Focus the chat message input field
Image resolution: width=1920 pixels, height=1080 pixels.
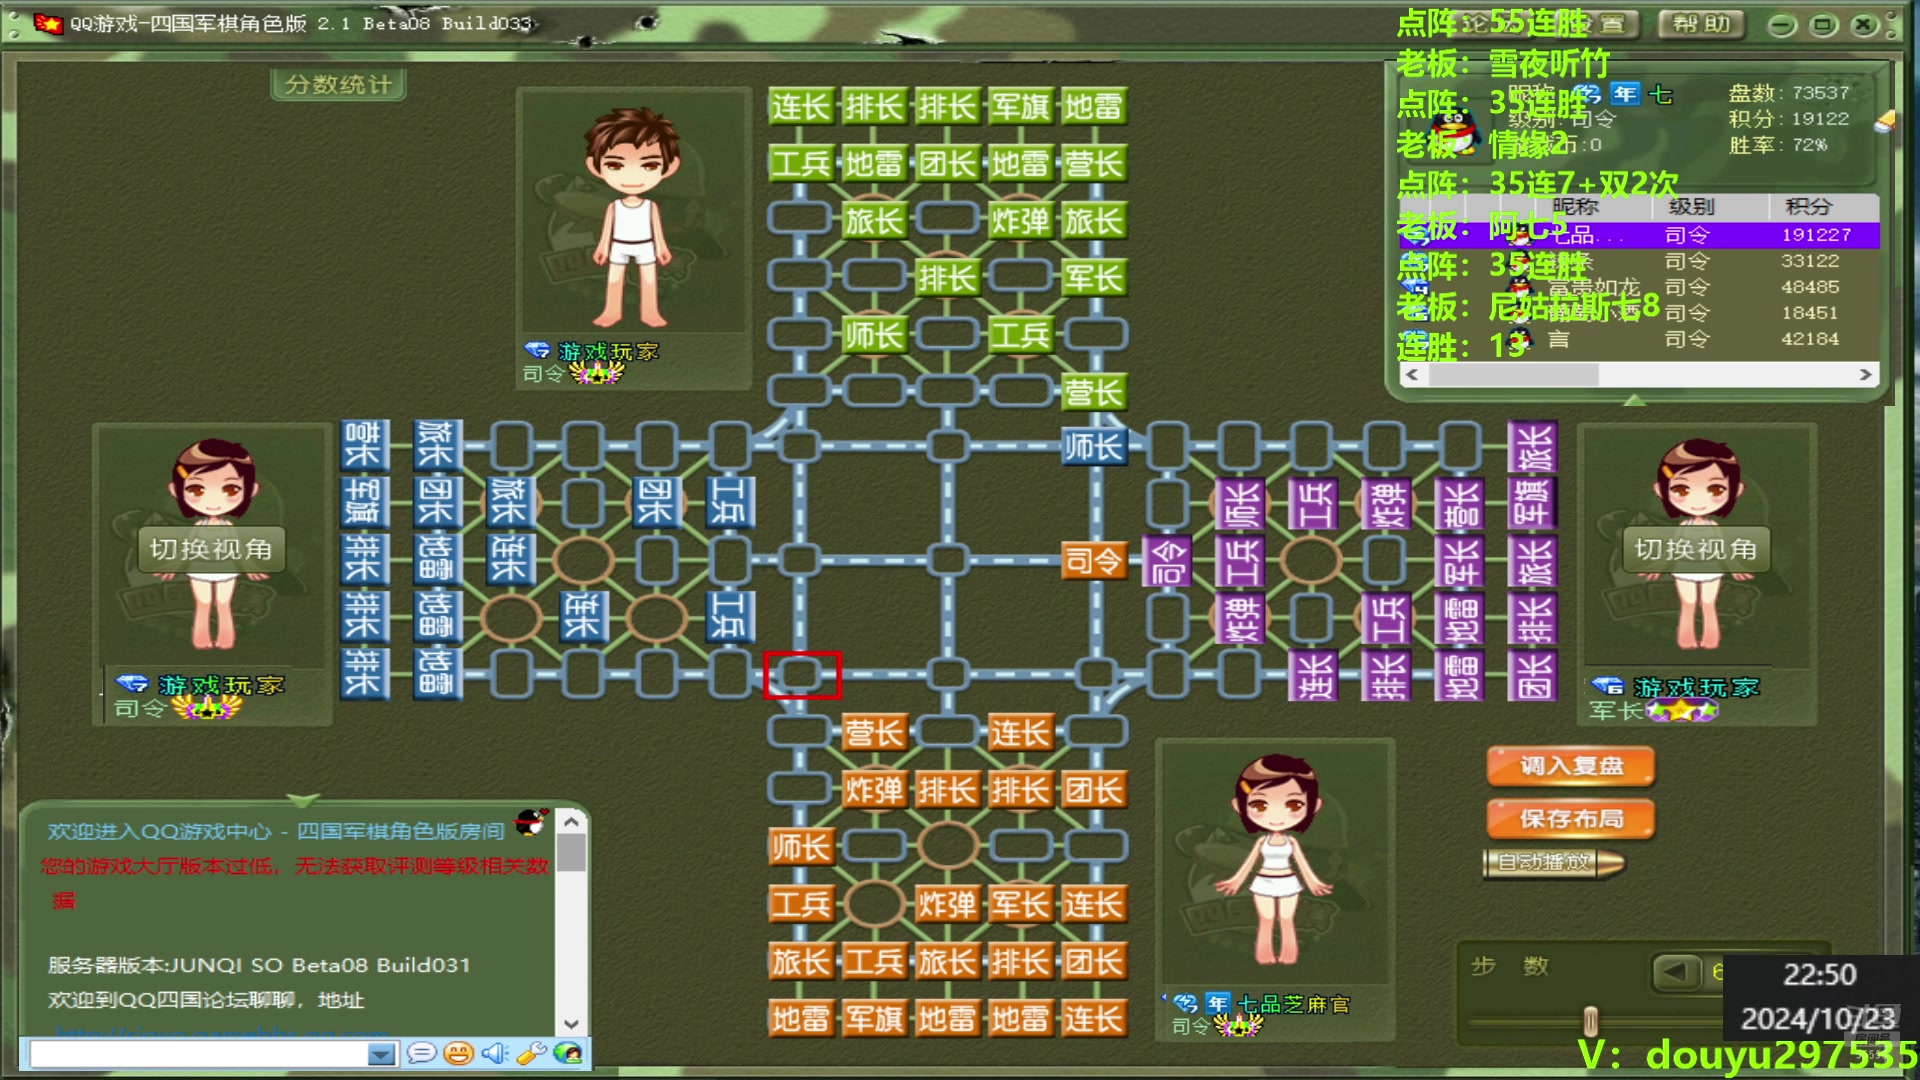pyautogui.click(x=199, y=1054)
